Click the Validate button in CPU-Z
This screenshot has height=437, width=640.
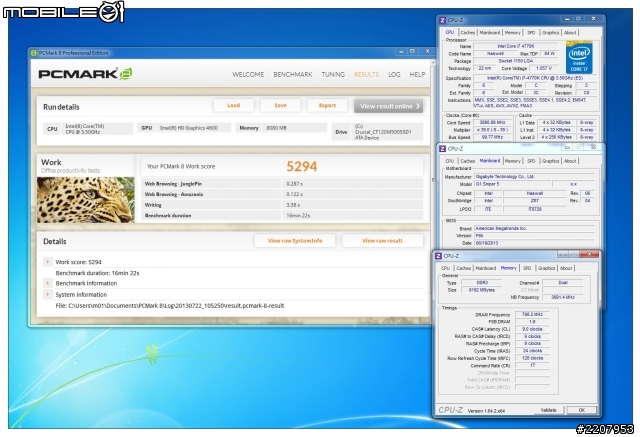coord(549,410)
